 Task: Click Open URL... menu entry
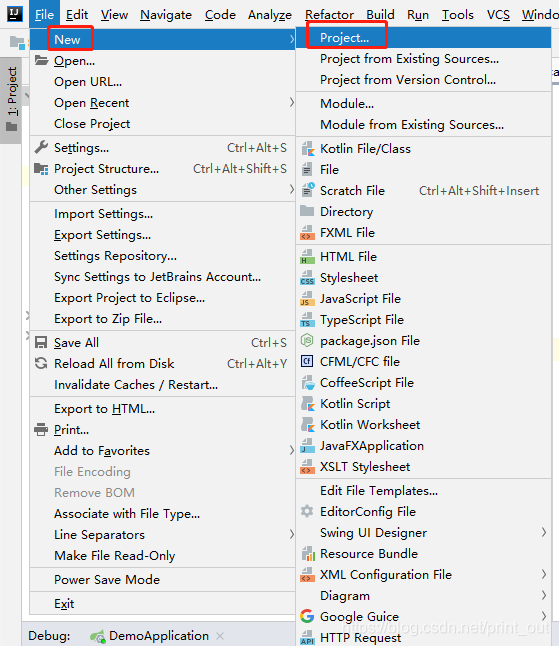(163, 81)
